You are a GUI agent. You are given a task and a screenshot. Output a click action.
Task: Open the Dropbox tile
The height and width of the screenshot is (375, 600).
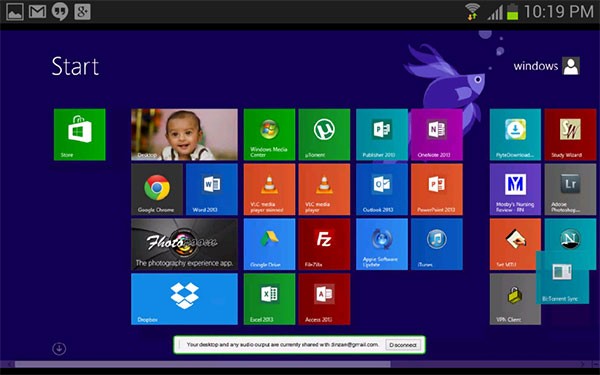click(184, 299)
